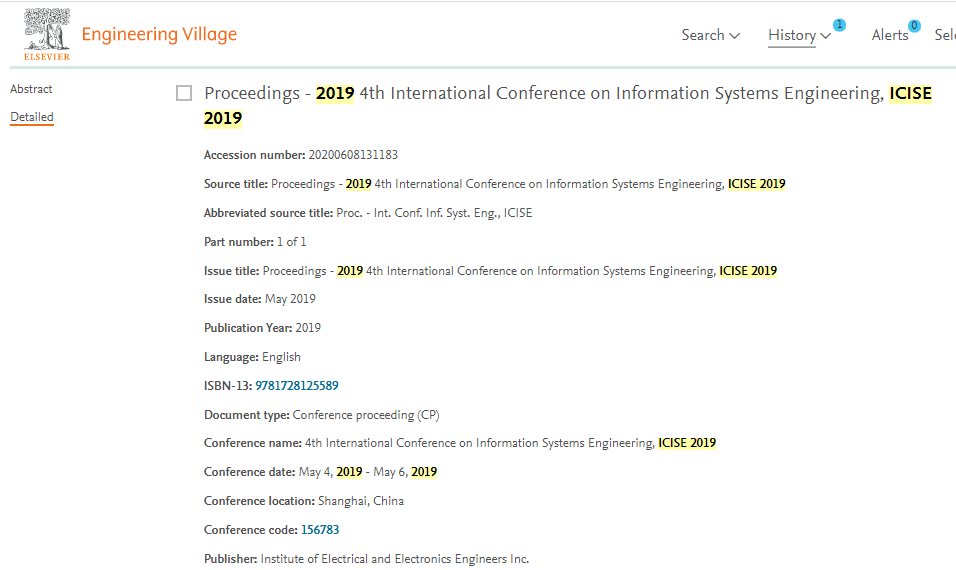Viewport: 956px width, 570px height.
Task: Click the abbreviated source title Proc. - Int. Conf. Inf. Syst. Eng.
Action: [x=434, y=213]
